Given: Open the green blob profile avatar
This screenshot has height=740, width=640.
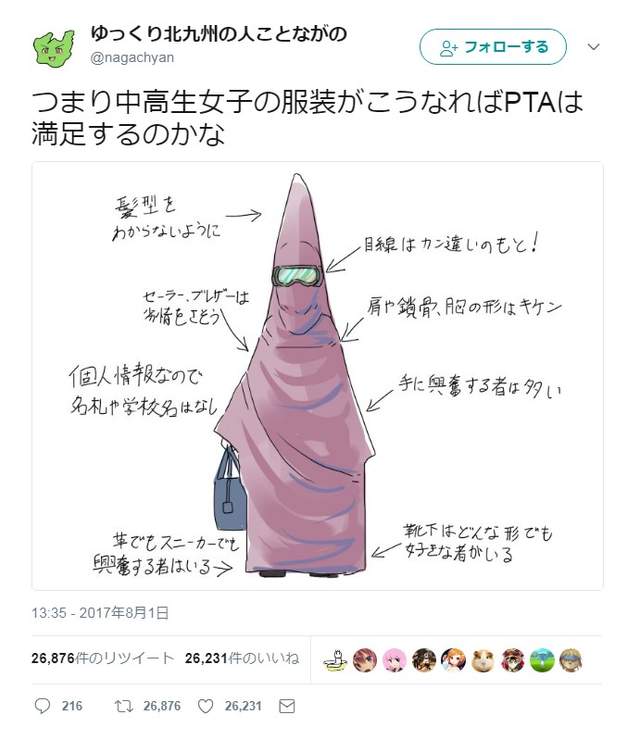Looking at the screenshot, I should 54,48.
